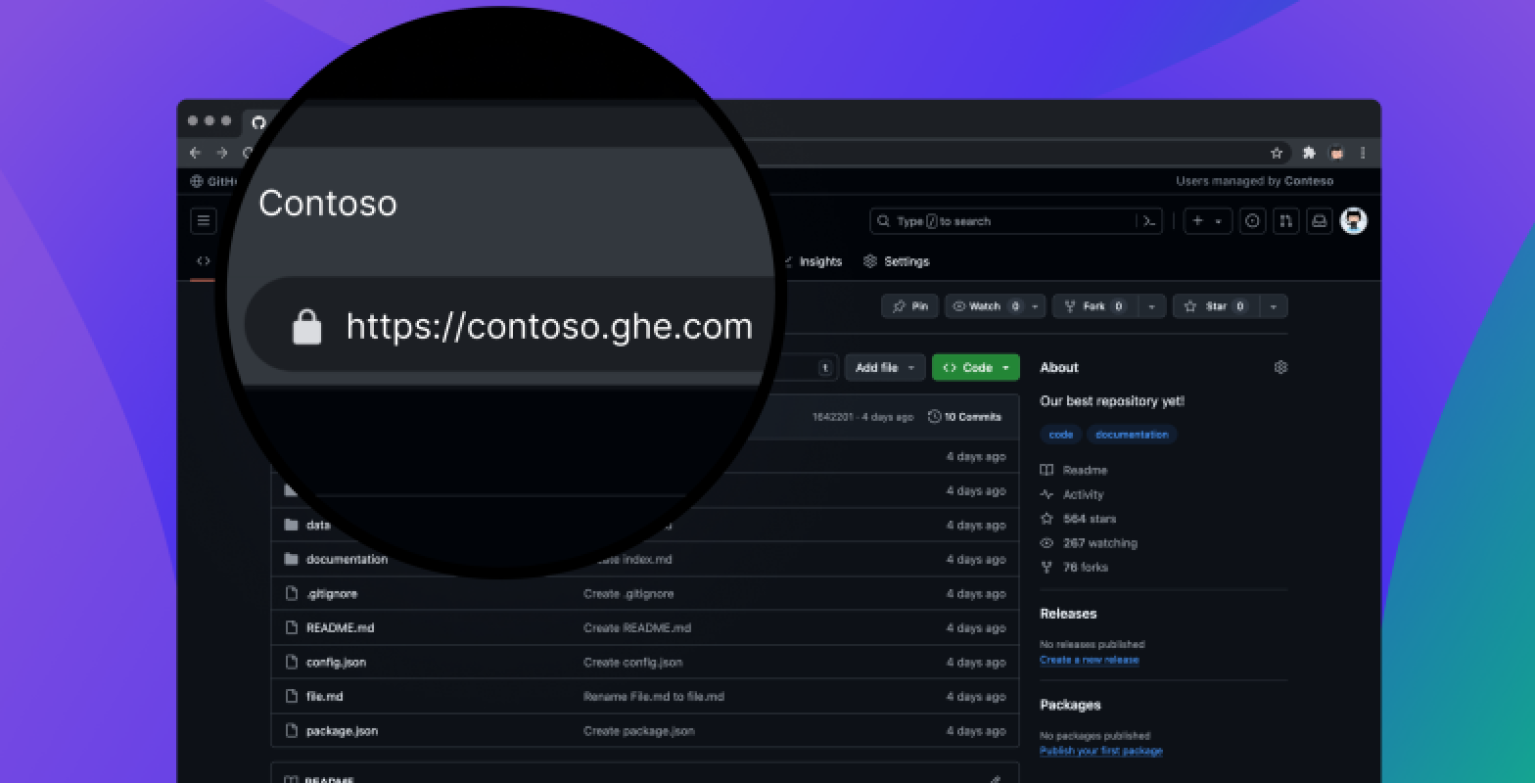Click the 564 stars label
This screenshot has width=1535, height=783.
point(1090,519)
